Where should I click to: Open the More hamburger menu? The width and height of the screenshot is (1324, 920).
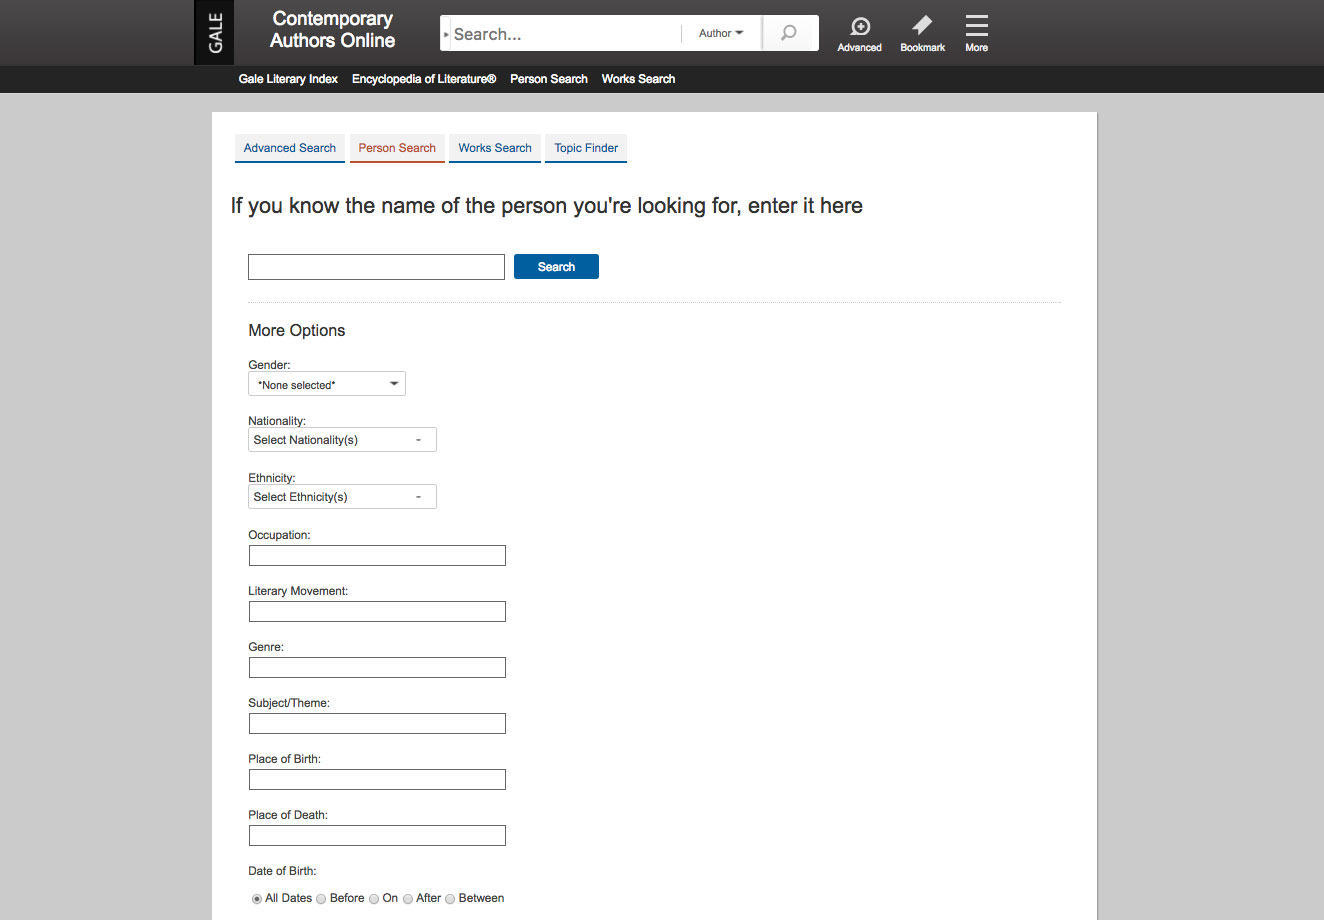(977, 34)
